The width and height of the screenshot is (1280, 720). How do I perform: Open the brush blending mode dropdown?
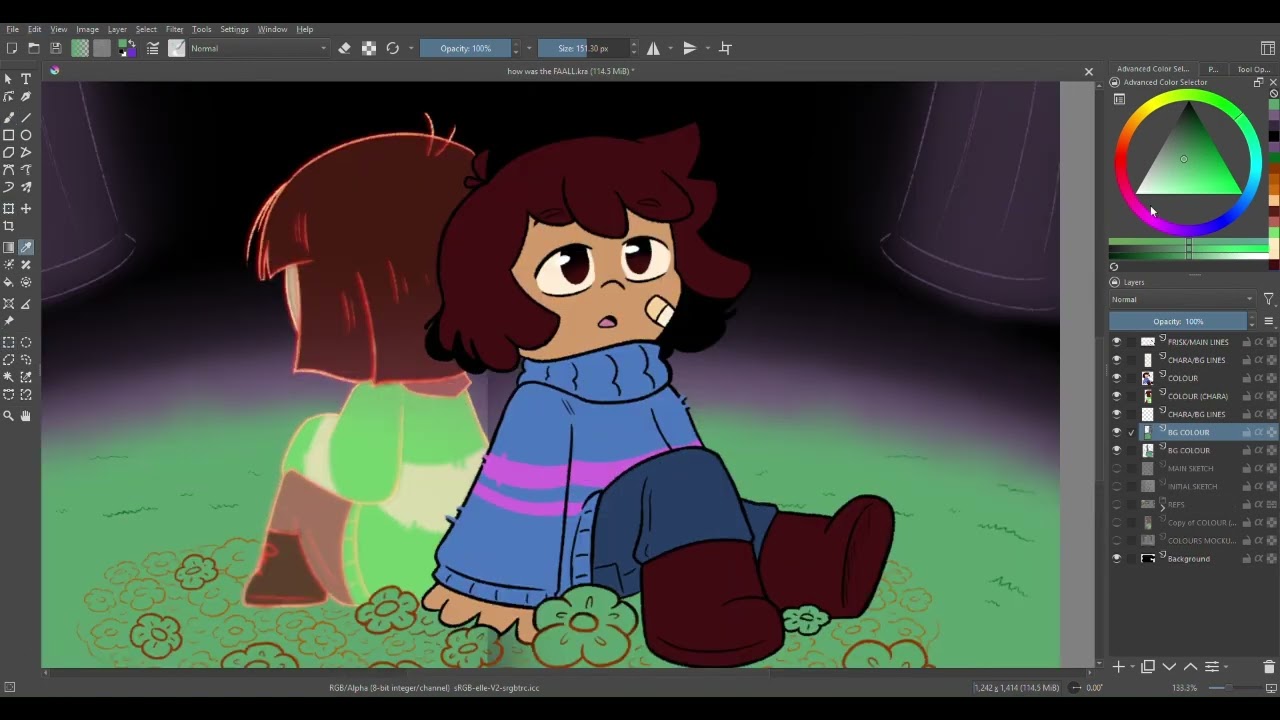[x=259, y=48]
